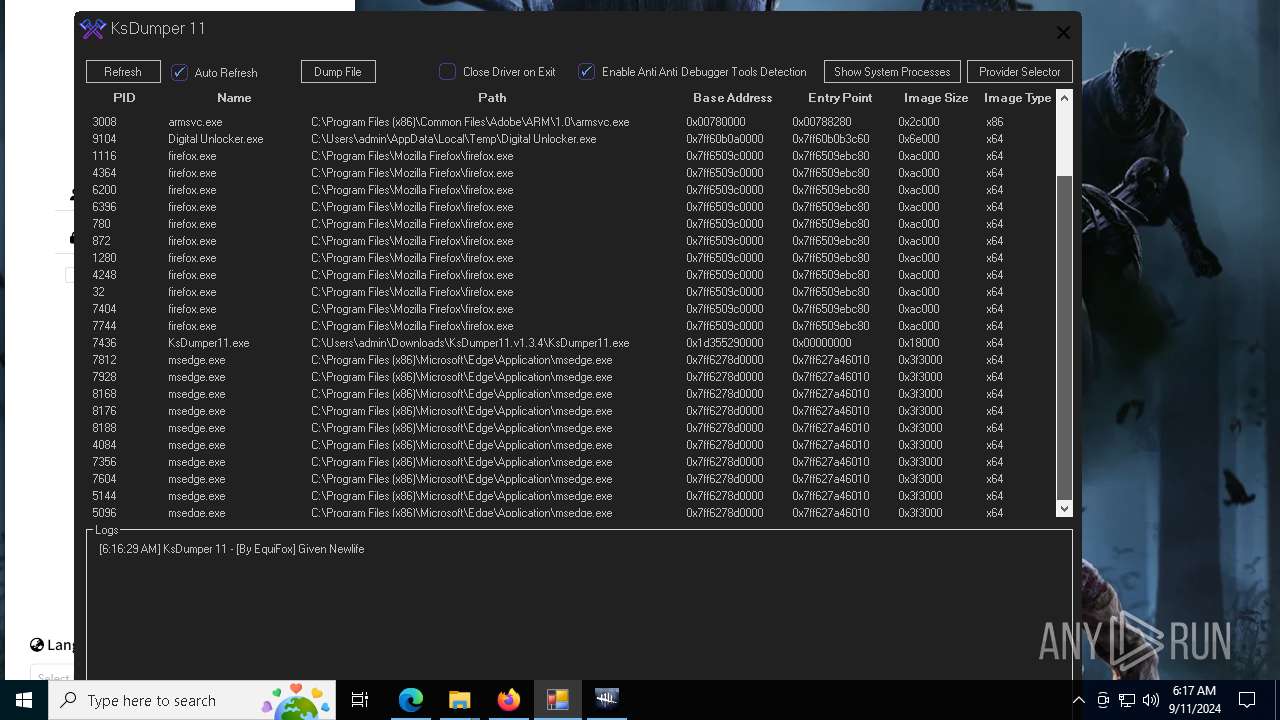Click the meet-now camera tray icon
Viewport: 1280px width, 720px height.
1103,700
